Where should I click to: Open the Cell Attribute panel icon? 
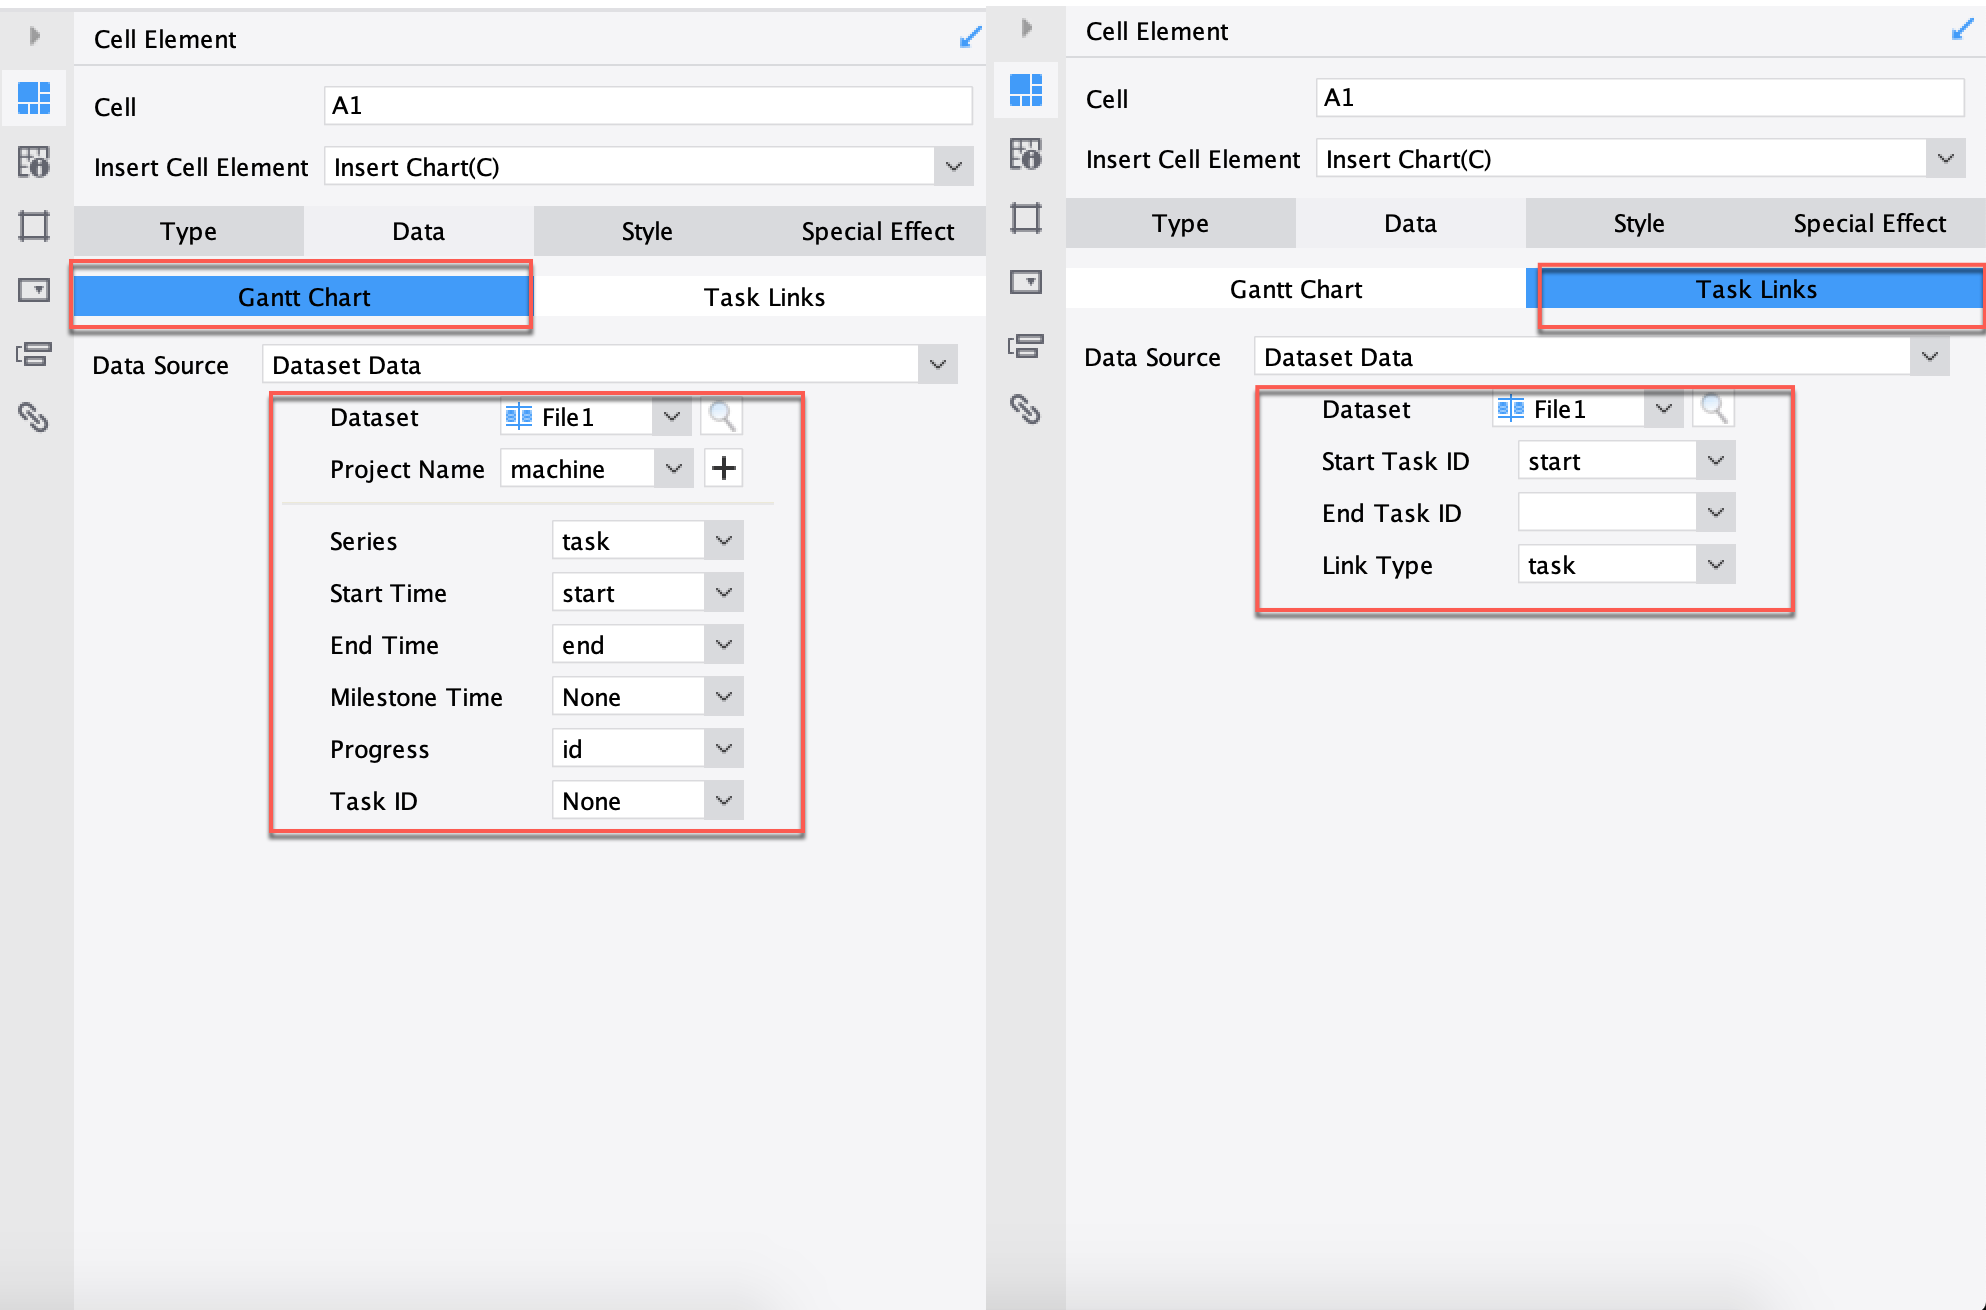click(34, 160)
